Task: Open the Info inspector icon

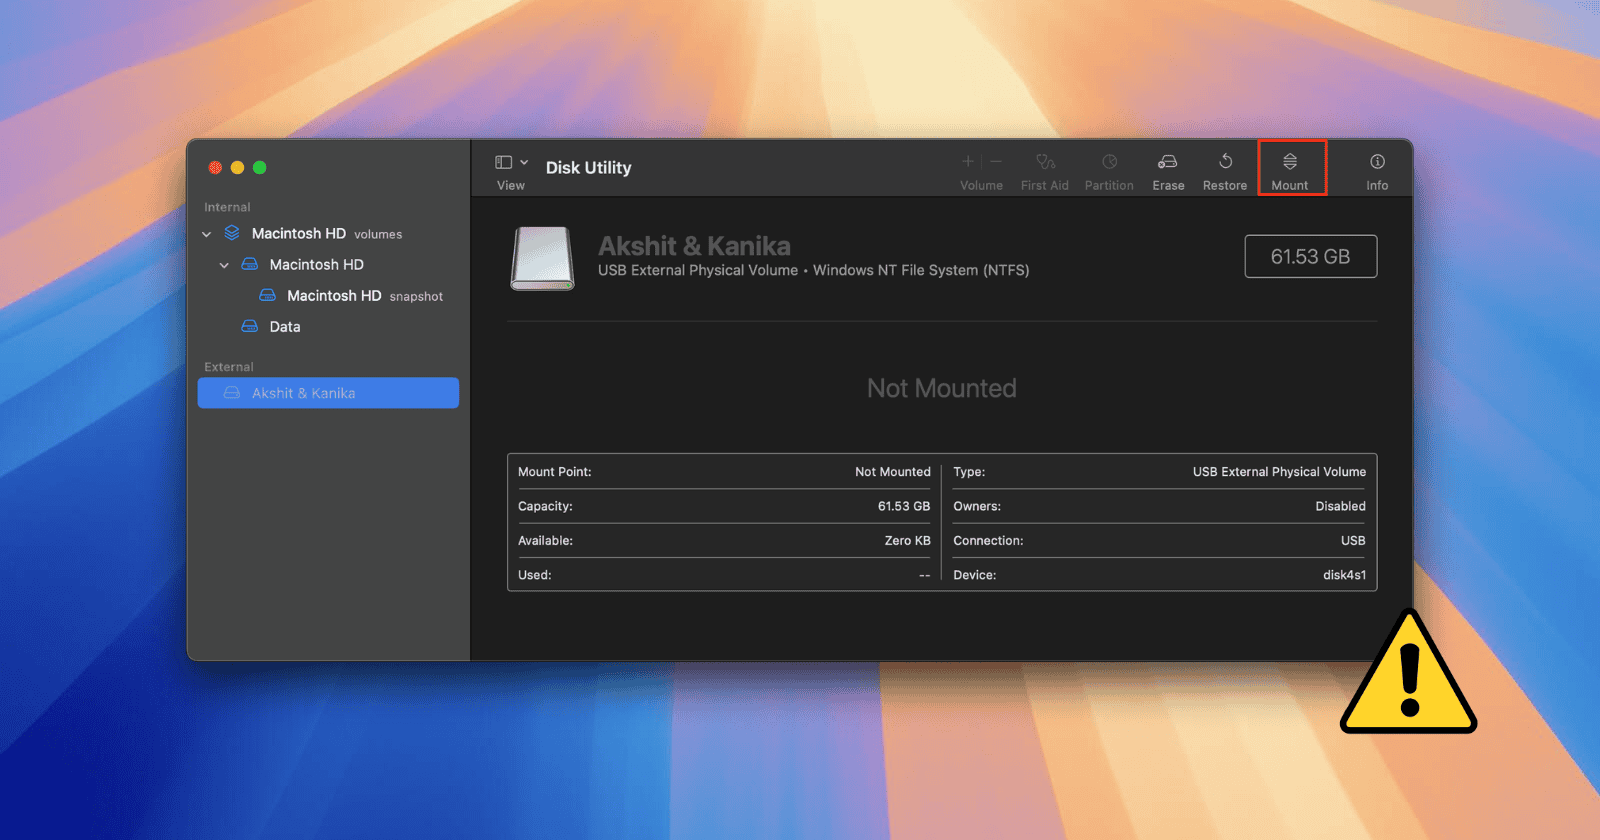Action: (x=1377, y=162)
